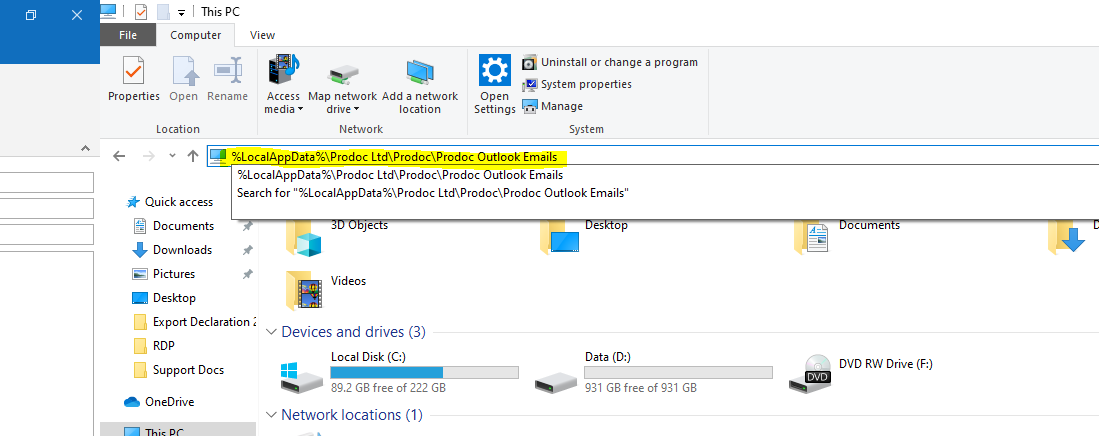The width and height of the screenshot is (1099, 436).
Task: Click the first input field in background window
Action: pos(46,182)
